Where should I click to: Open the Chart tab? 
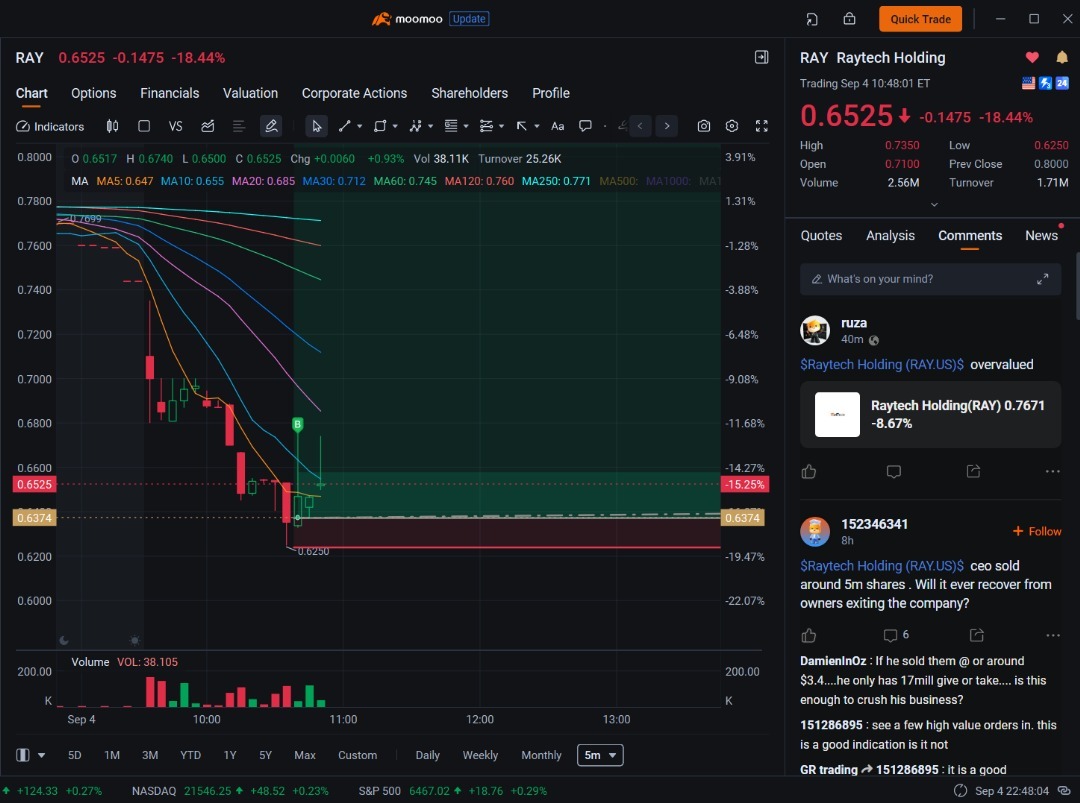coord(32,93)
